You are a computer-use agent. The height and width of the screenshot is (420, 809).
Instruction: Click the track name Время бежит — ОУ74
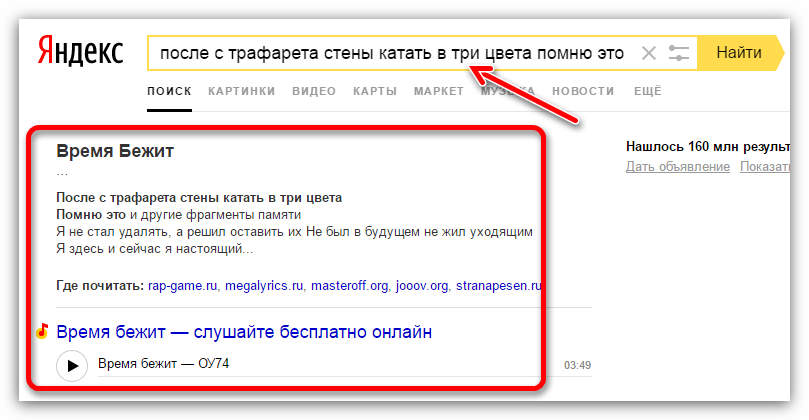click(164, 364)
